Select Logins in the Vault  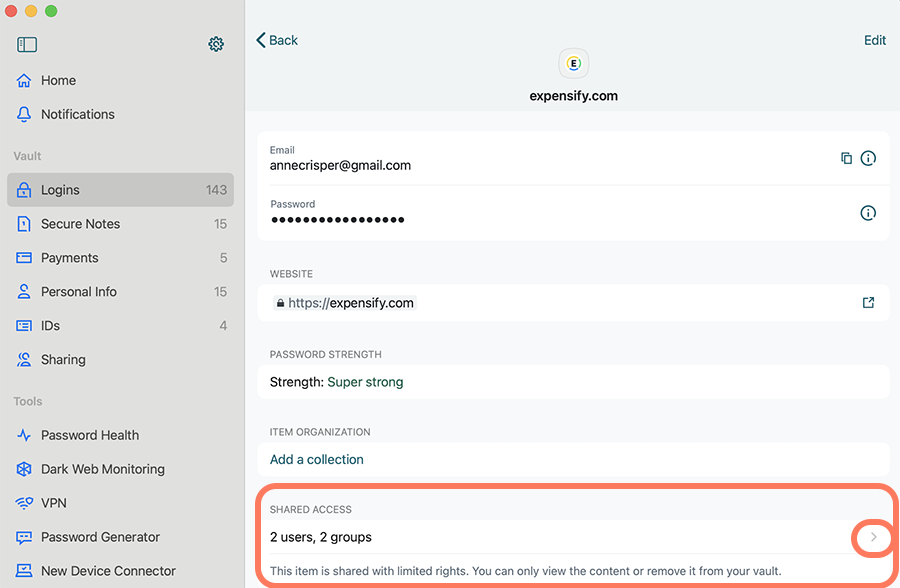(x=121, y=189)
